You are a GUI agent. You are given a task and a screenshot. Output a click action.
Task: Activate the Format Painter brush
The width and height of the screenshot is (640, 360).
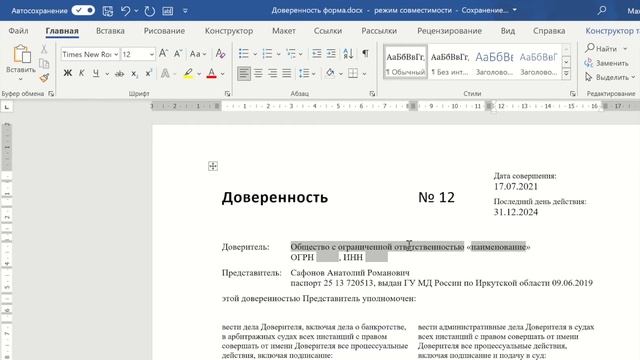point(44,78)
